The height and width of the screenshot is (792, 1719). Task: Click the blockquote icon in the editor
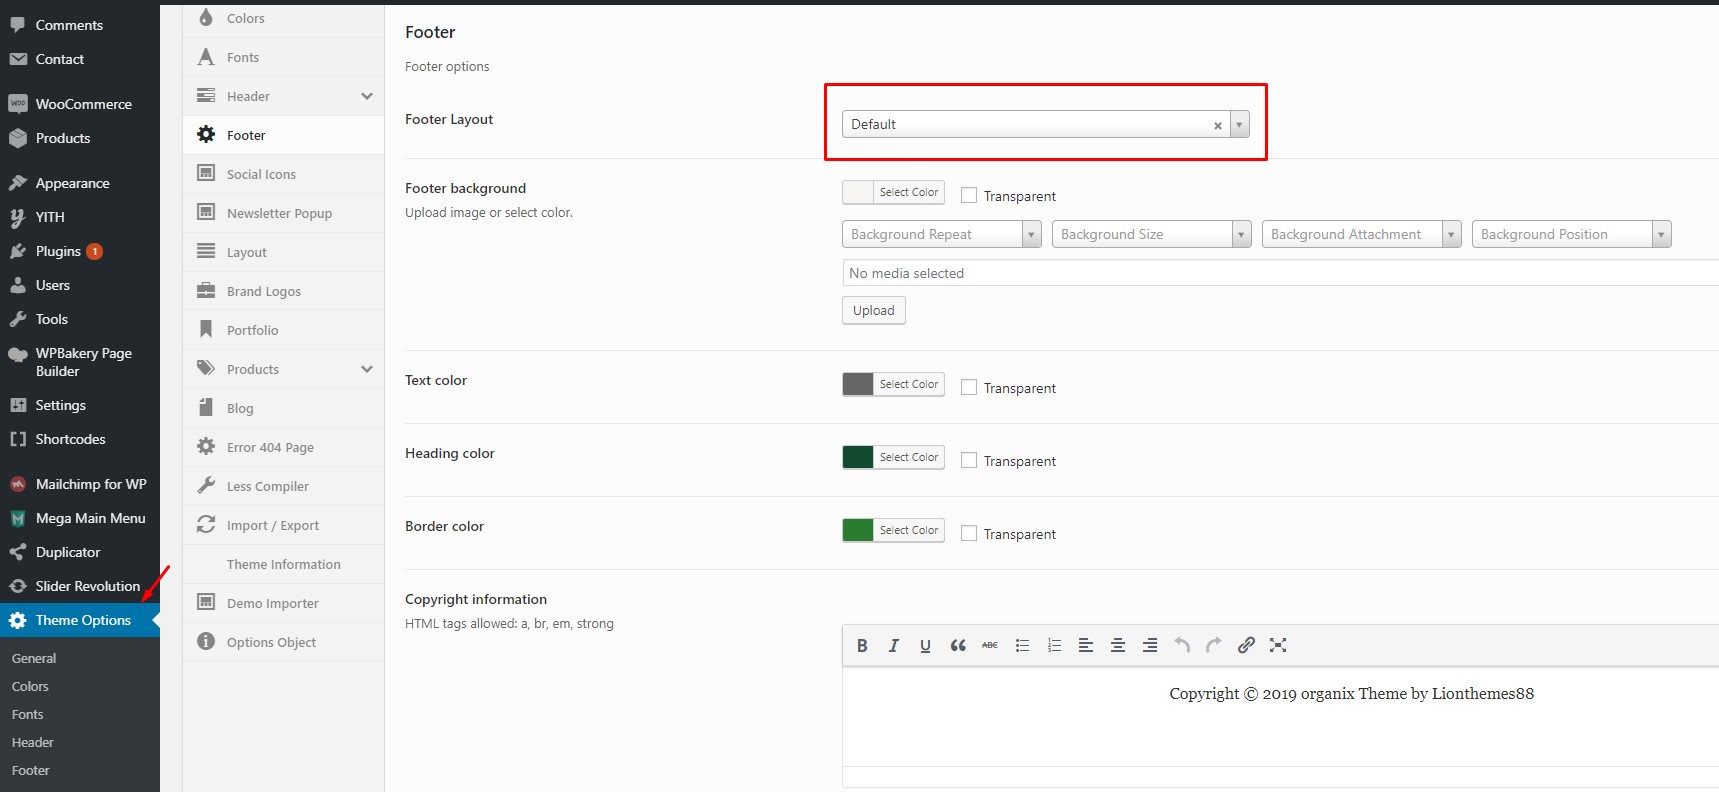point(957,646)
